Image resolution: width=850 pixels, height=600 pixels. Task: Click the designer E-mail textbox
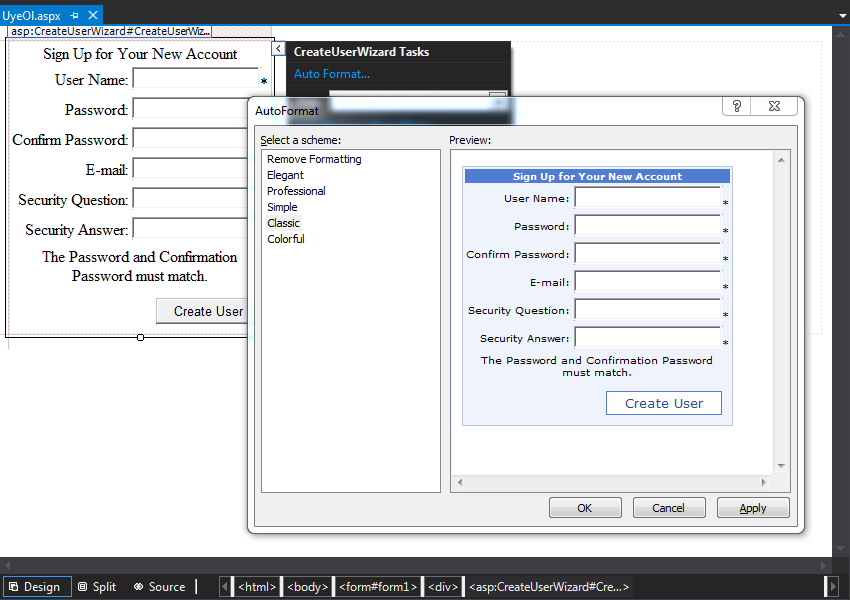(x=190, y=169)
